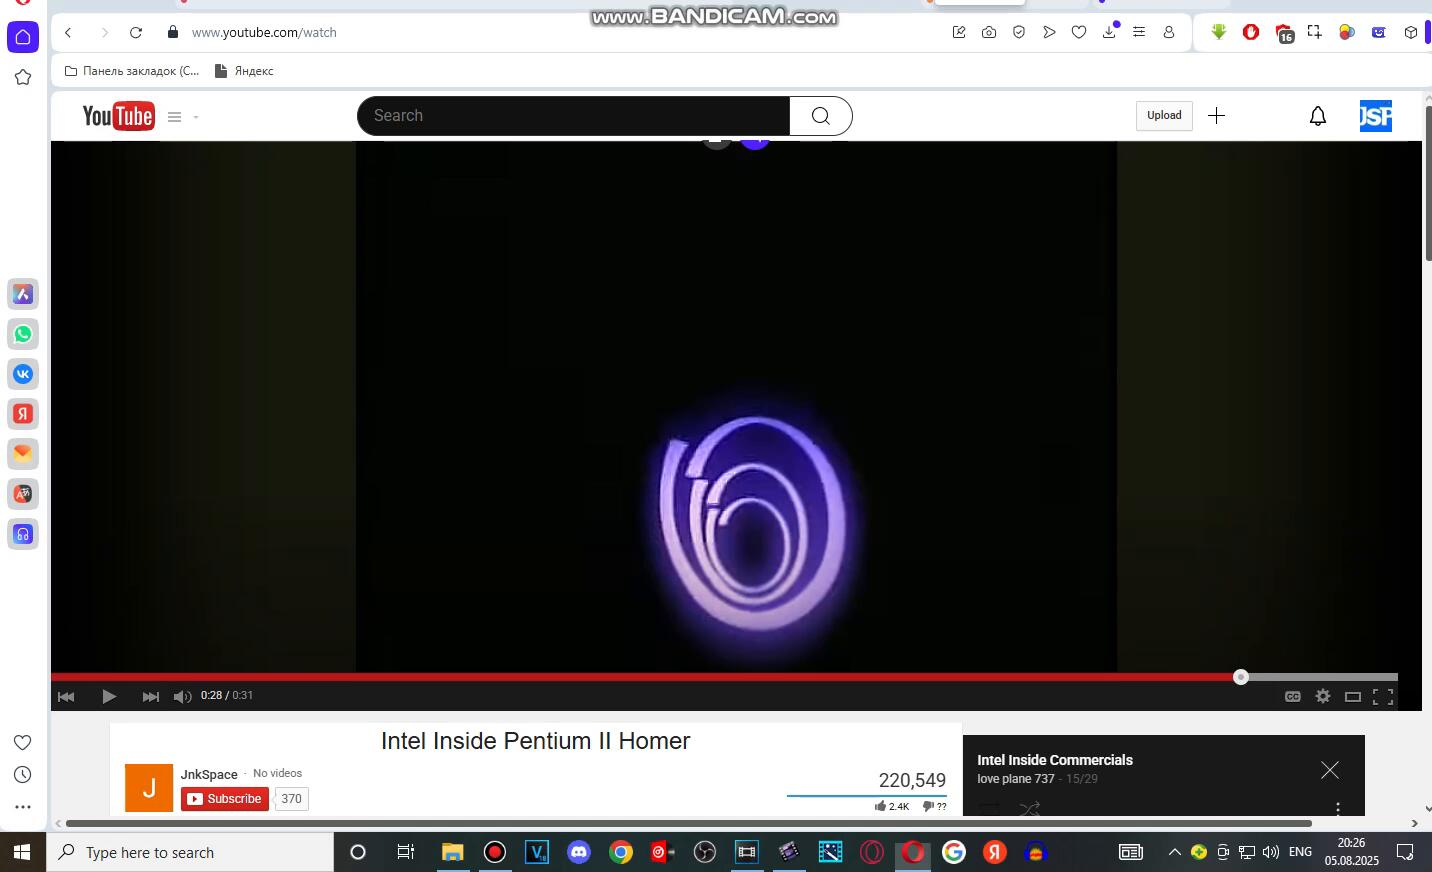Viewport: 1432px width, 872px height.
Task: Play the paused video
Action: click(x=109, y=696)
